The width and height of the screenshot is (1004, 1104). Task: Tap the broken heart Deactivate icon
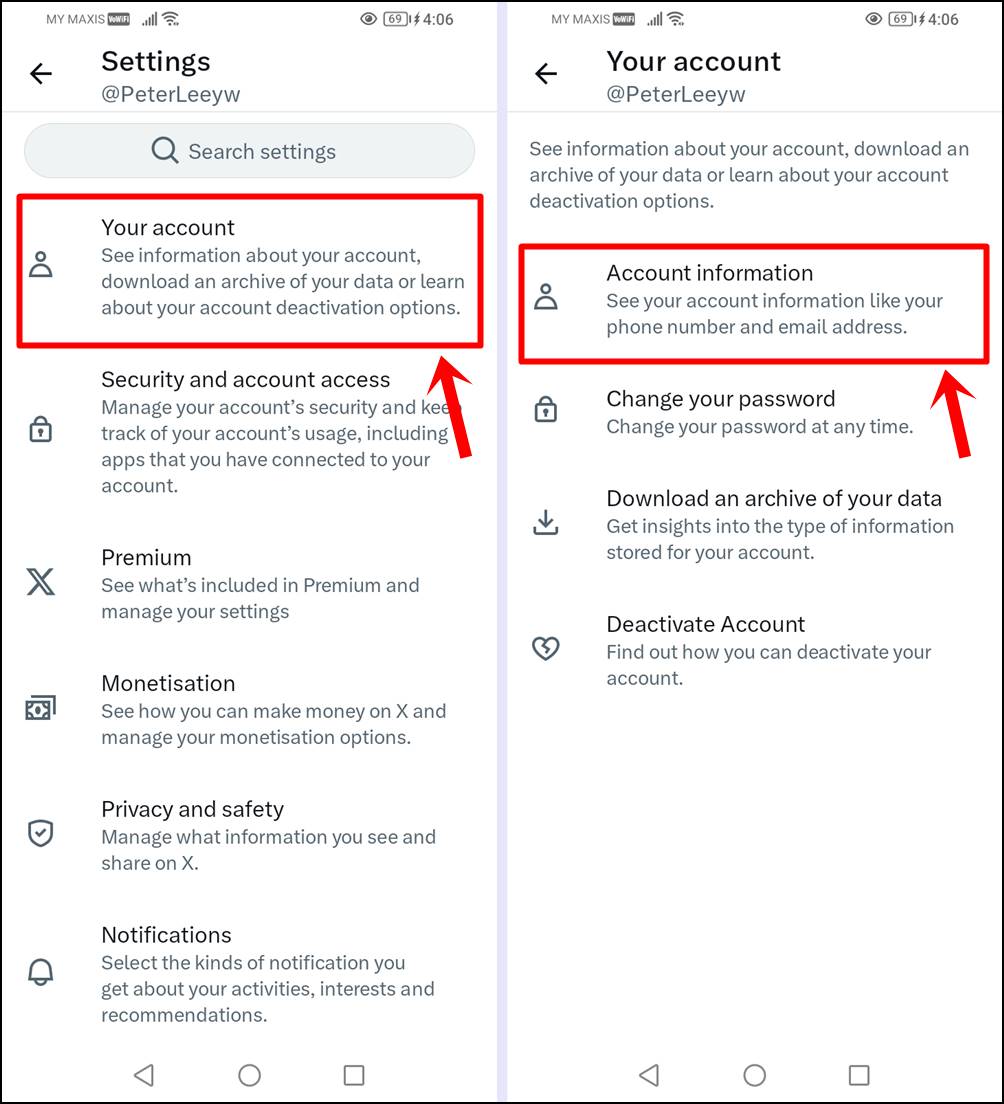click(546, 649)
